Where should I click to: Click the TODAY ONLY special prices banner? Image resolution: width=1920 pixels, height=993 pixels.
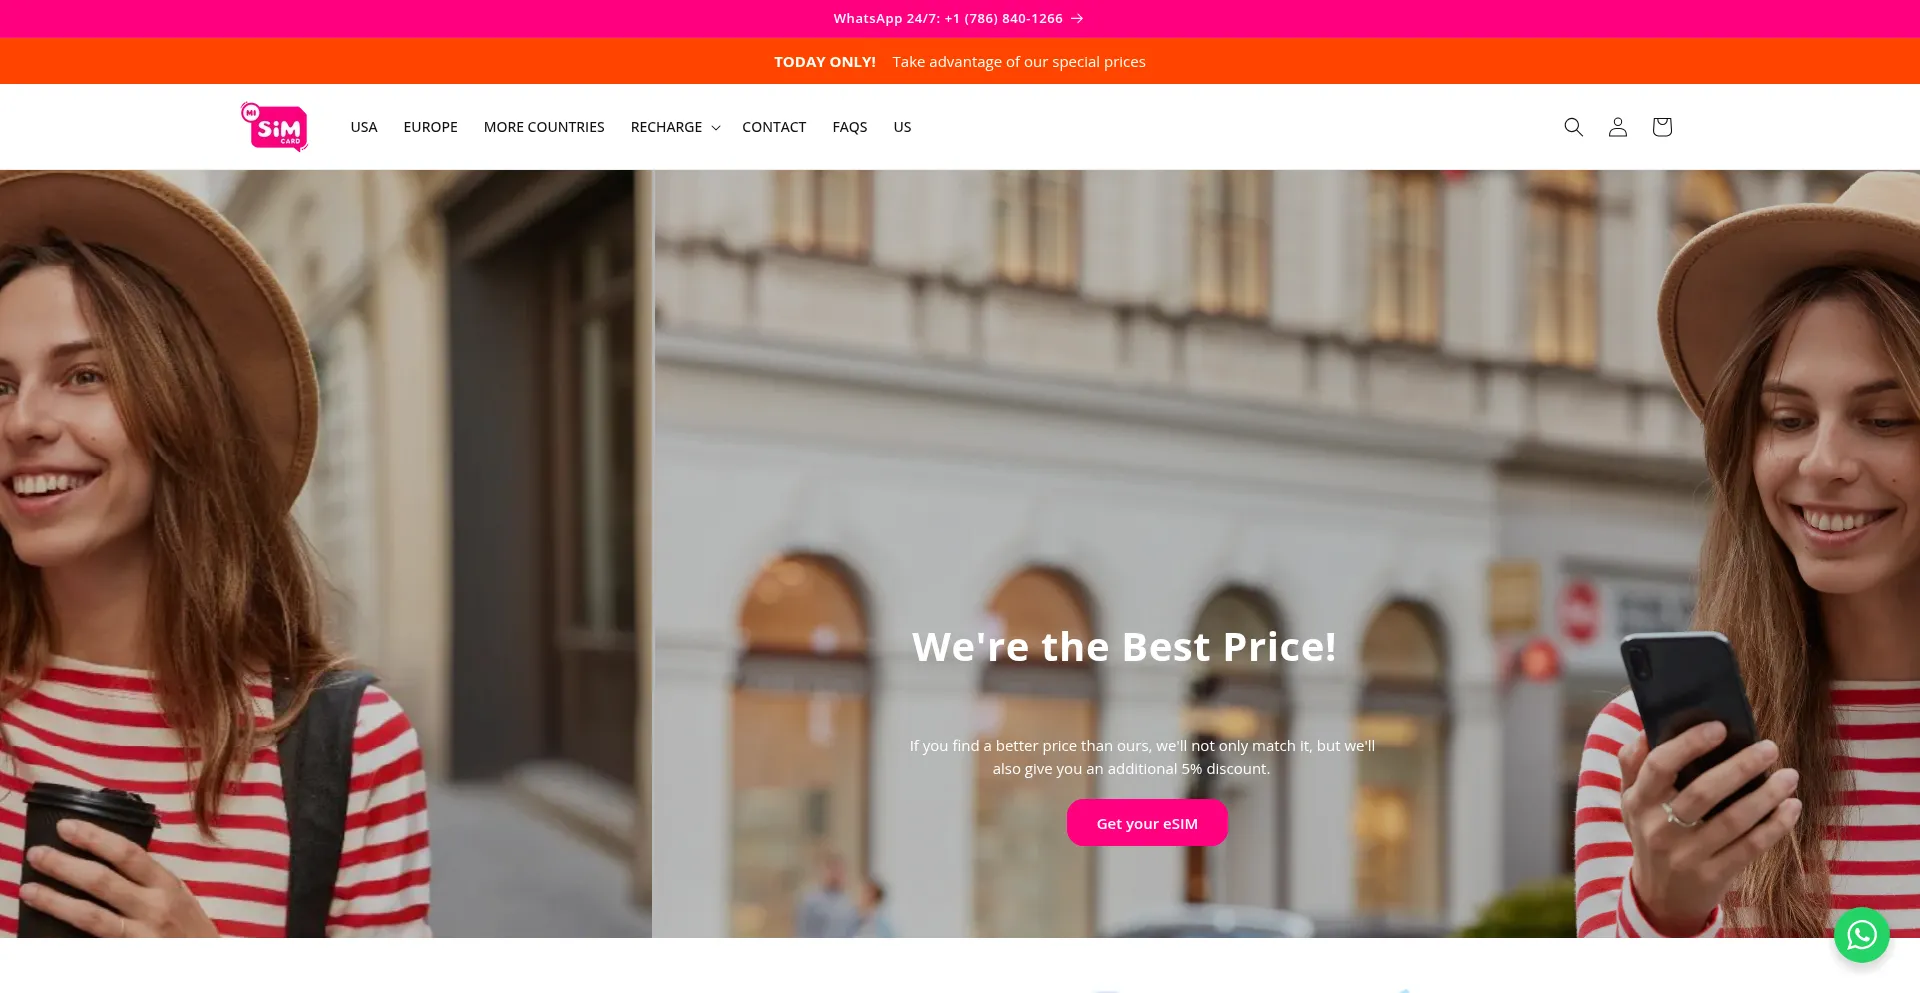(x=960, y=62)
